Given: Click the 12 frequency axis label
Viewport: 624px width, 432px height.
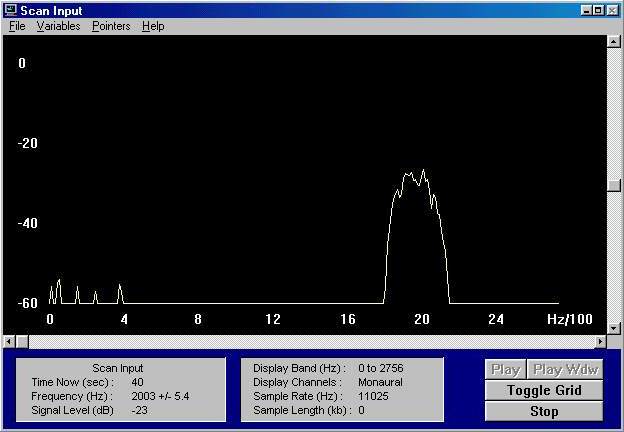Looking at the screenshot, I should tap(273, 319).
